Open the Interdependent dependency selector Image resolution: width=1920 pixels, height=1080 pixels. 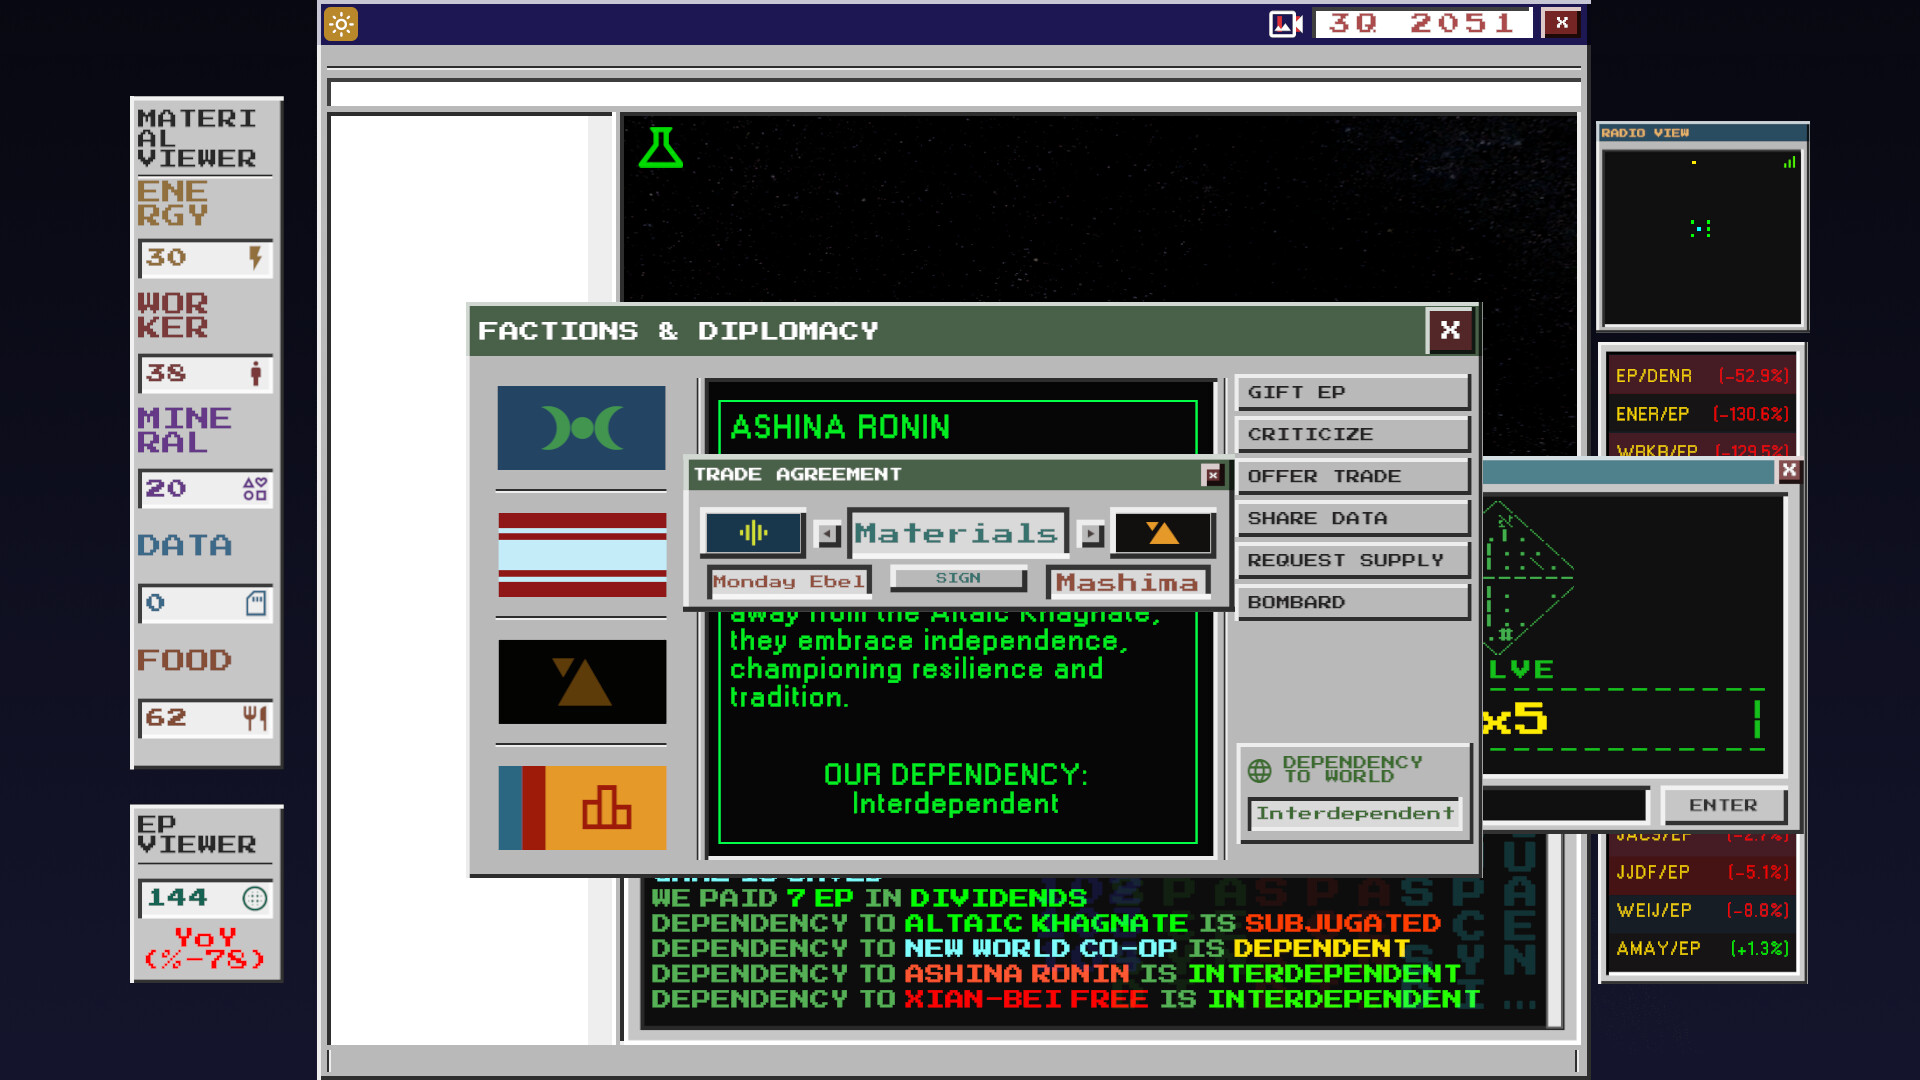[x=1353, y=813]
